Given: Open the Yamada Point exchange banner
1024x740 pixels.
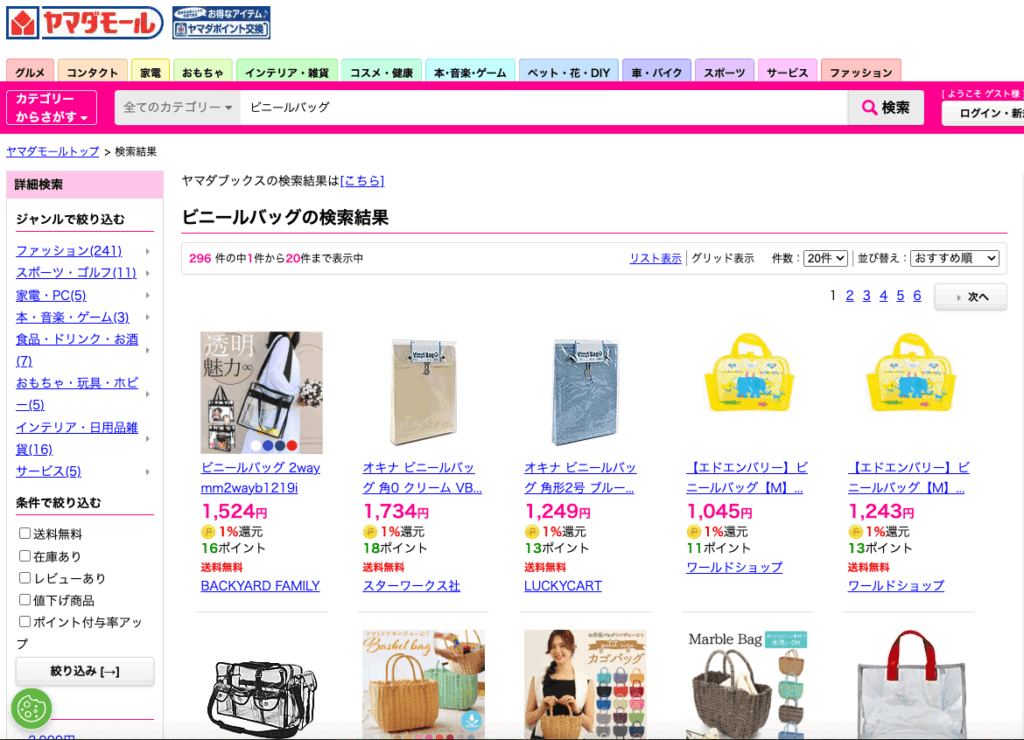Looking at the screenshot, I should tap(221, 23).
